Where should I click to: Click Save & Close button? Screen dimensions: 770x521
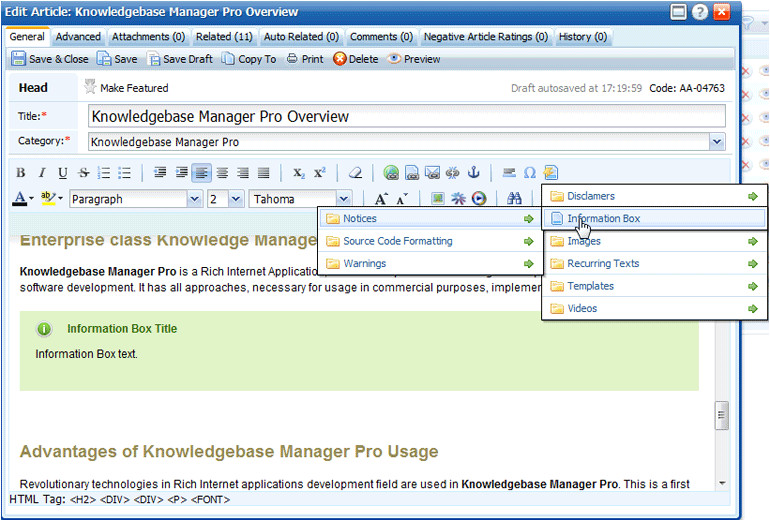(50, 59)
